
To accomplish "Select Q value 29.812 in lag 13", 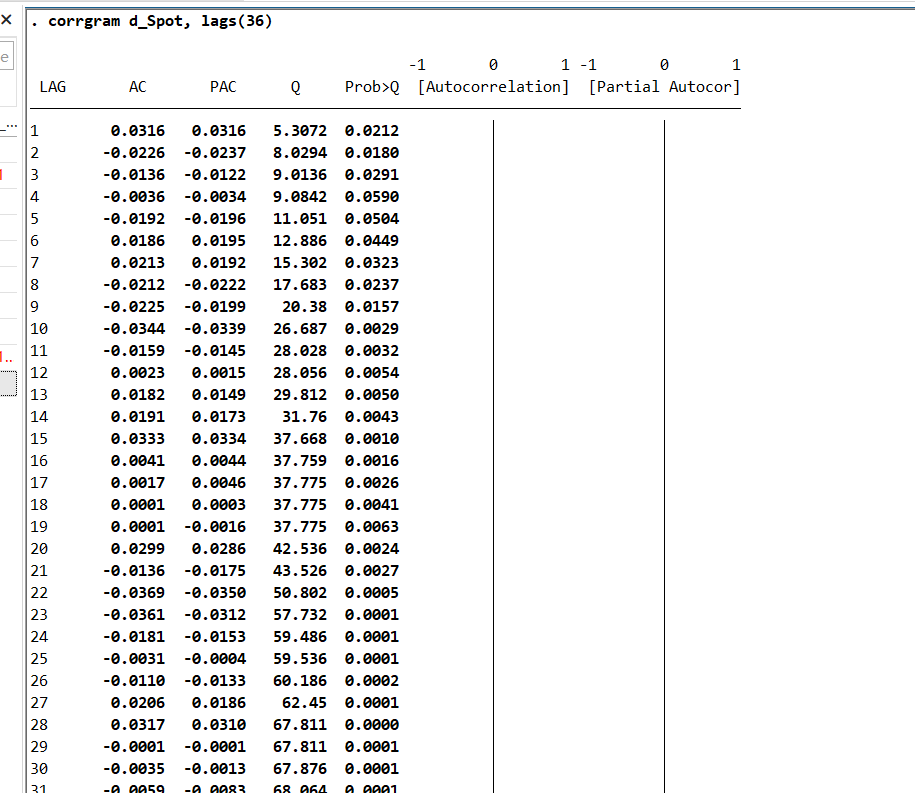I will click(300, 395).
